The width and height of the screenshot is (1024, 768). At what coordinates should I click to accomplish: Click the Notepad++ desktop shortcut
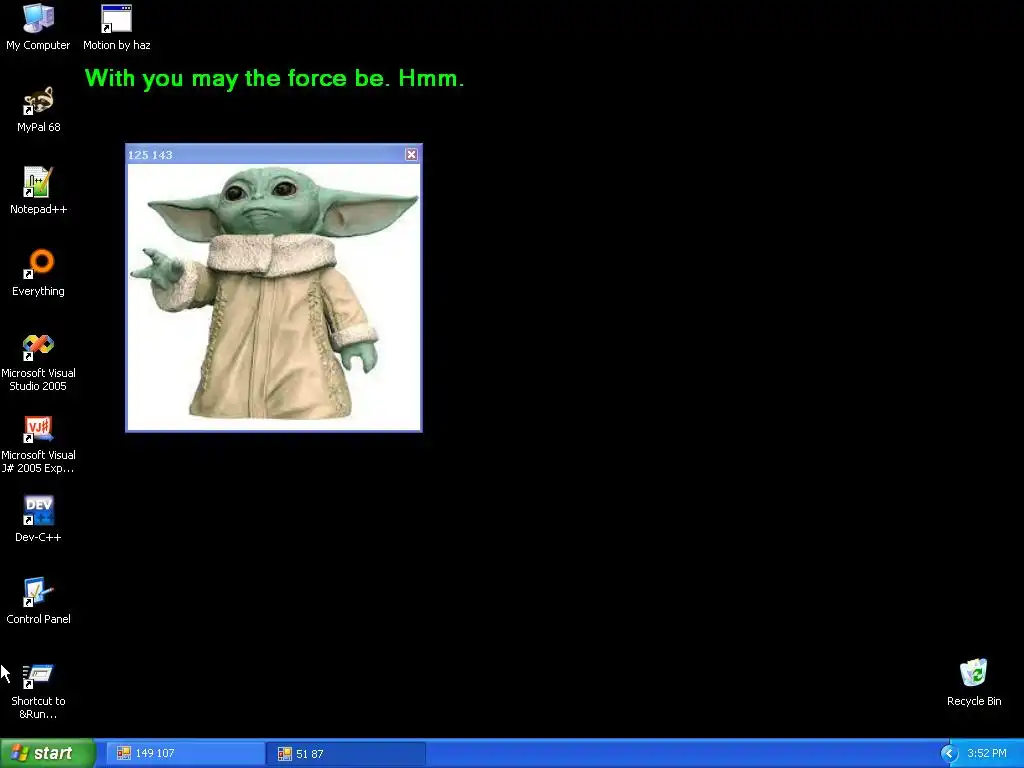click(38, 191)
